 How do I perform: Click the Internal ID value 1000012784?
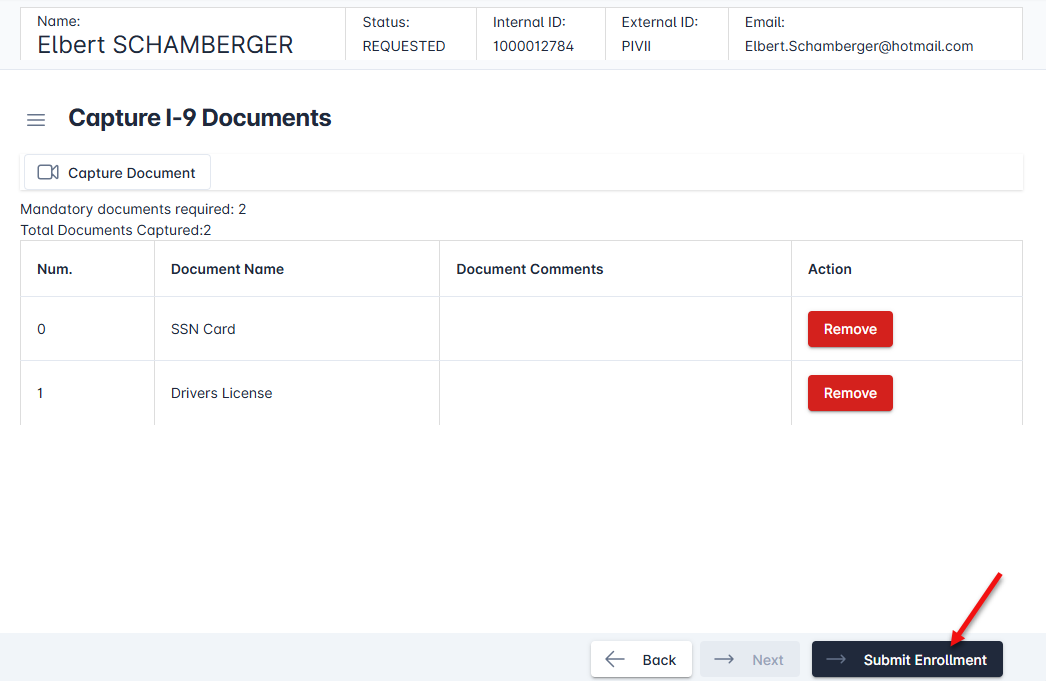click(533, 46)
